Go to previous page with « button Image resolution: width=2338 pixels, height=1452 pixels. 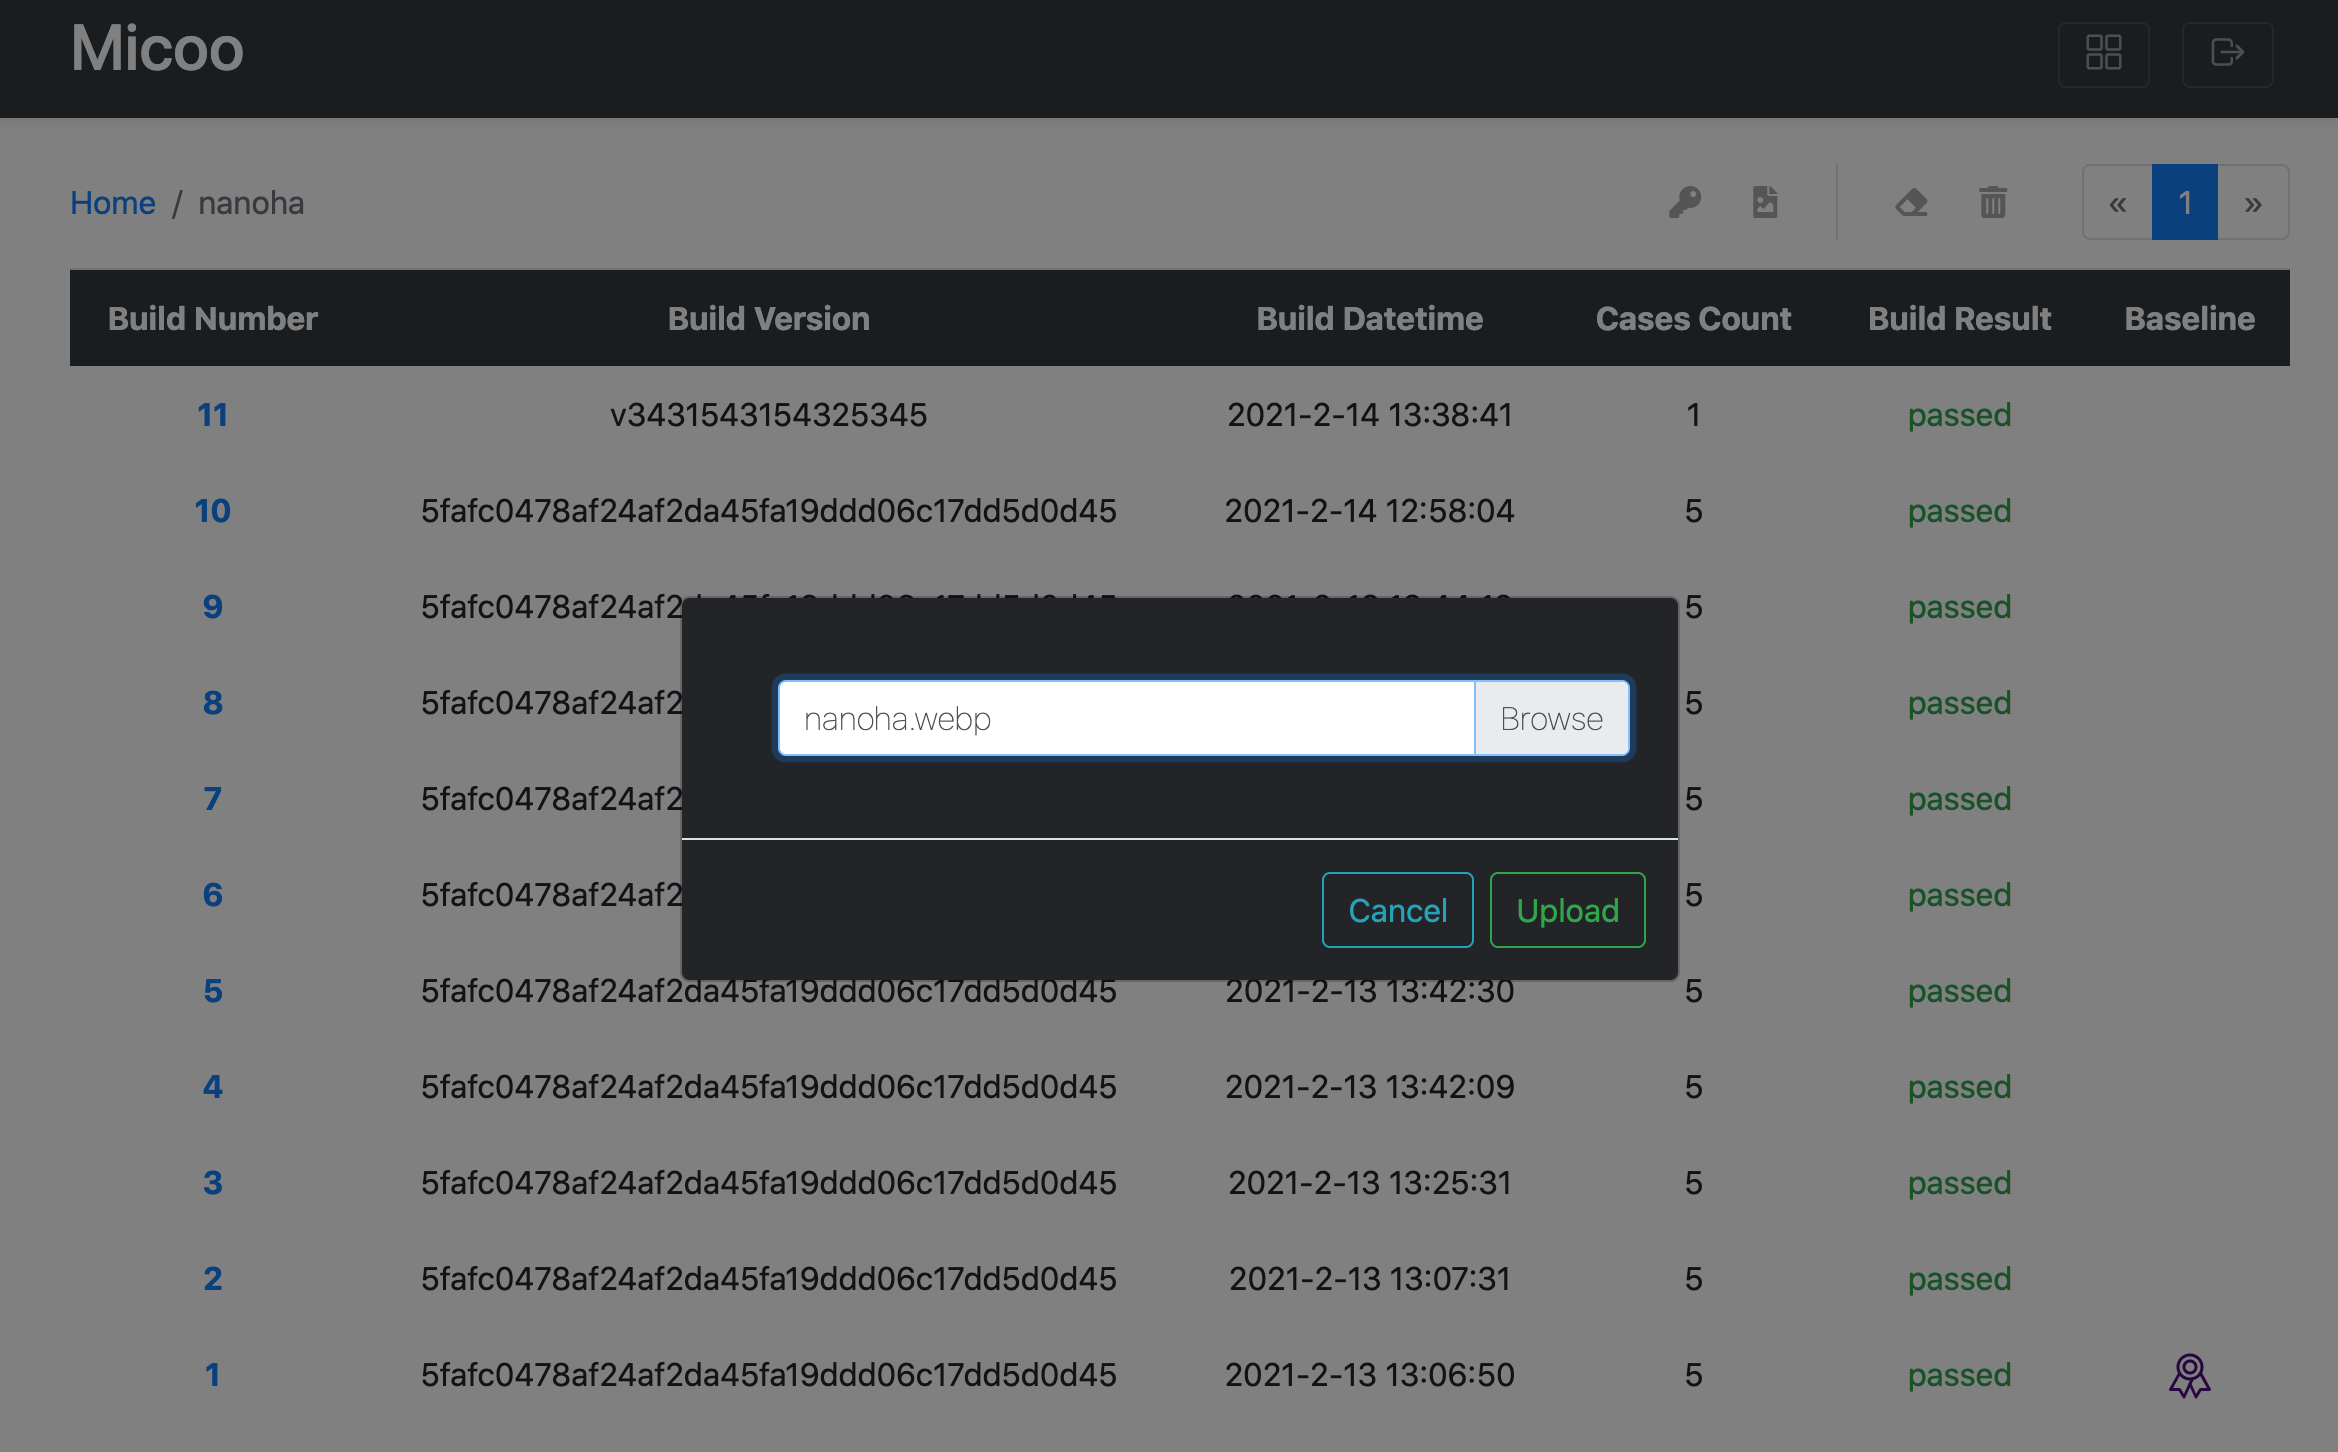[x=2117, y=203]
